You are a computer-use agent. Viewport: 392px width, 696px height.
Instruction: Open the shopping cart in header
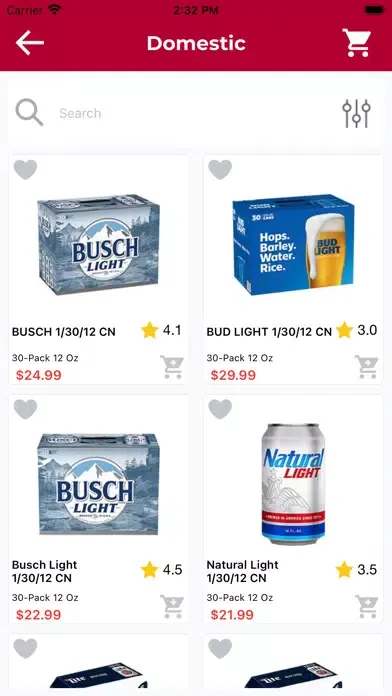click(x=356, y=43)
